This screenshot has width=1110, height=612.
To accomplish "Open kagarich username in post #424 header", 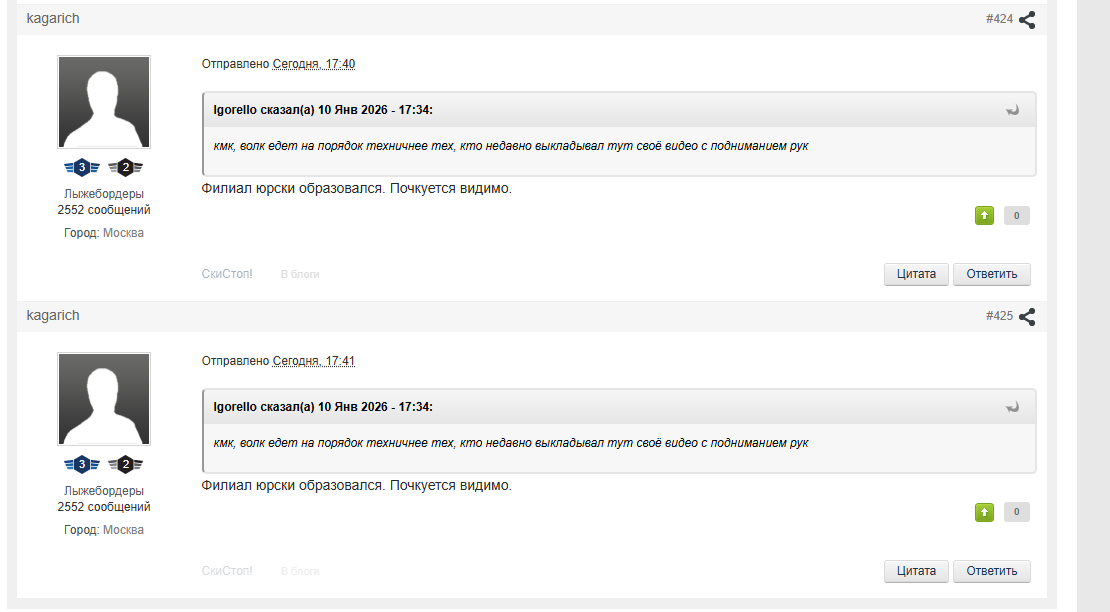I will [x=53, y=19].
